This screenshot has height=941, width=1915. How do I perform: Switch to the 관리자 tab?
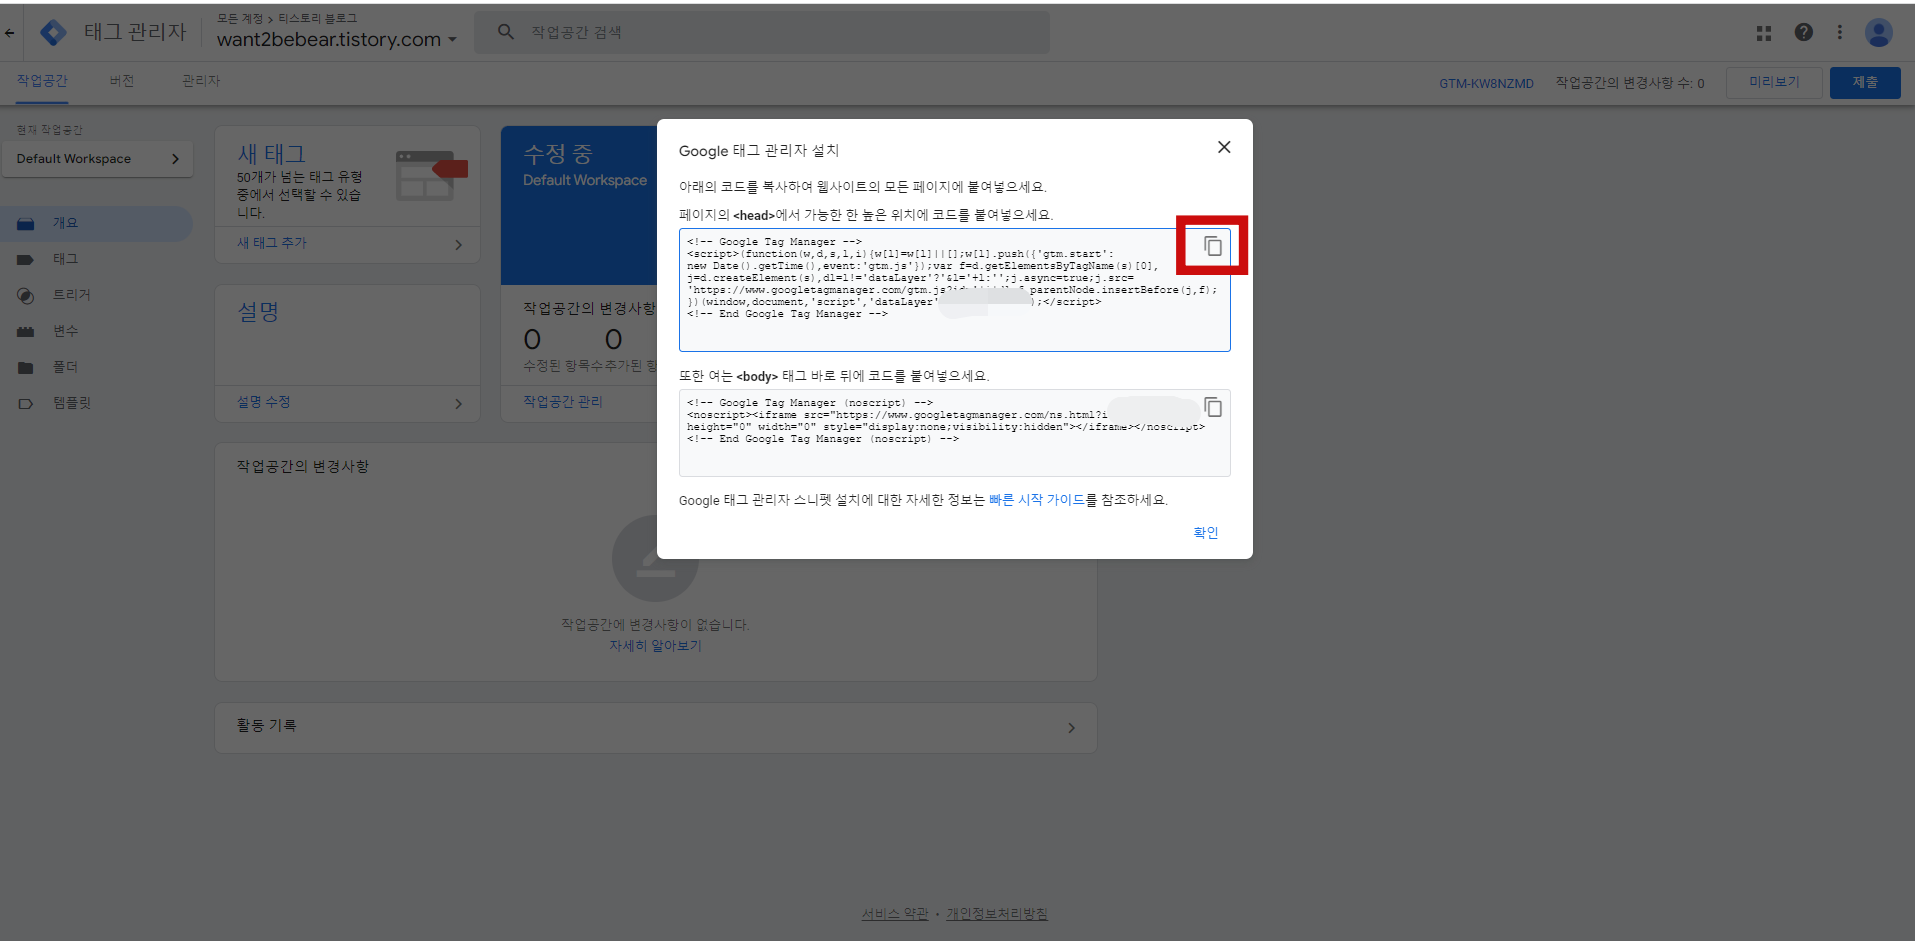(201, 81)
